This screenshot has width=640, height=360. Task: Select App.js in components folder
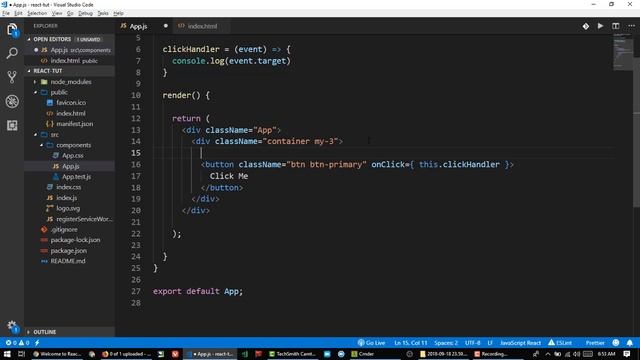click(x=69, y=166)
